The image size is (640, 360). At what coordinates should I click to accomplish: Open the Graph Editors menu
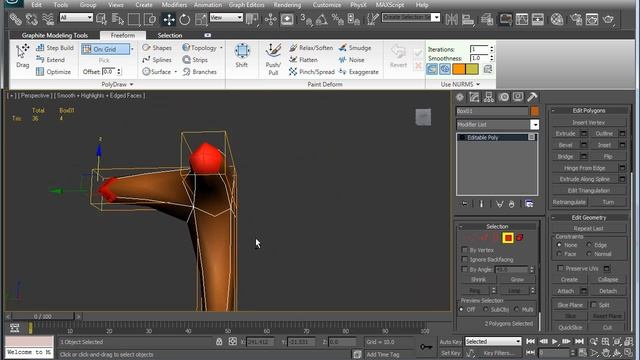247,5
